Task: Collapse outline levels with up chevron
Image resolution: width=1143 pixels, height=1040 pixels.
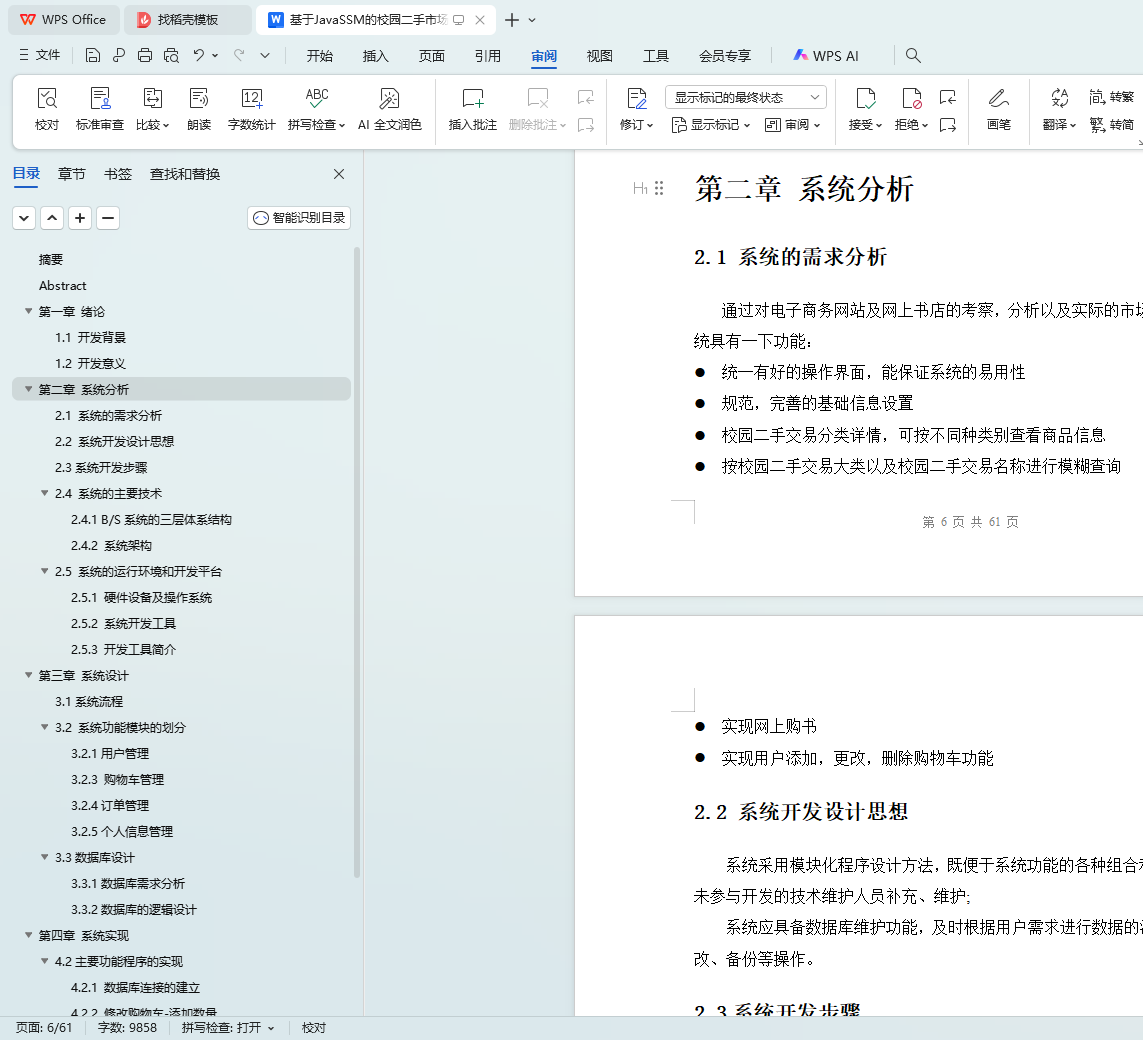Action: pos(52,218)
